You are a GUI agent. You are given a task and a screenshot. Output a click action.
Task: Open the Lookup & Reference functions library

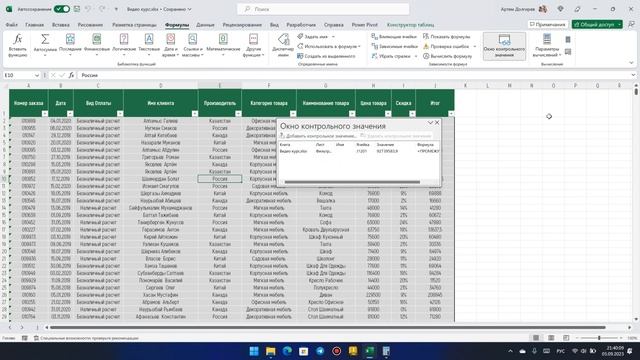click(192, 45)
